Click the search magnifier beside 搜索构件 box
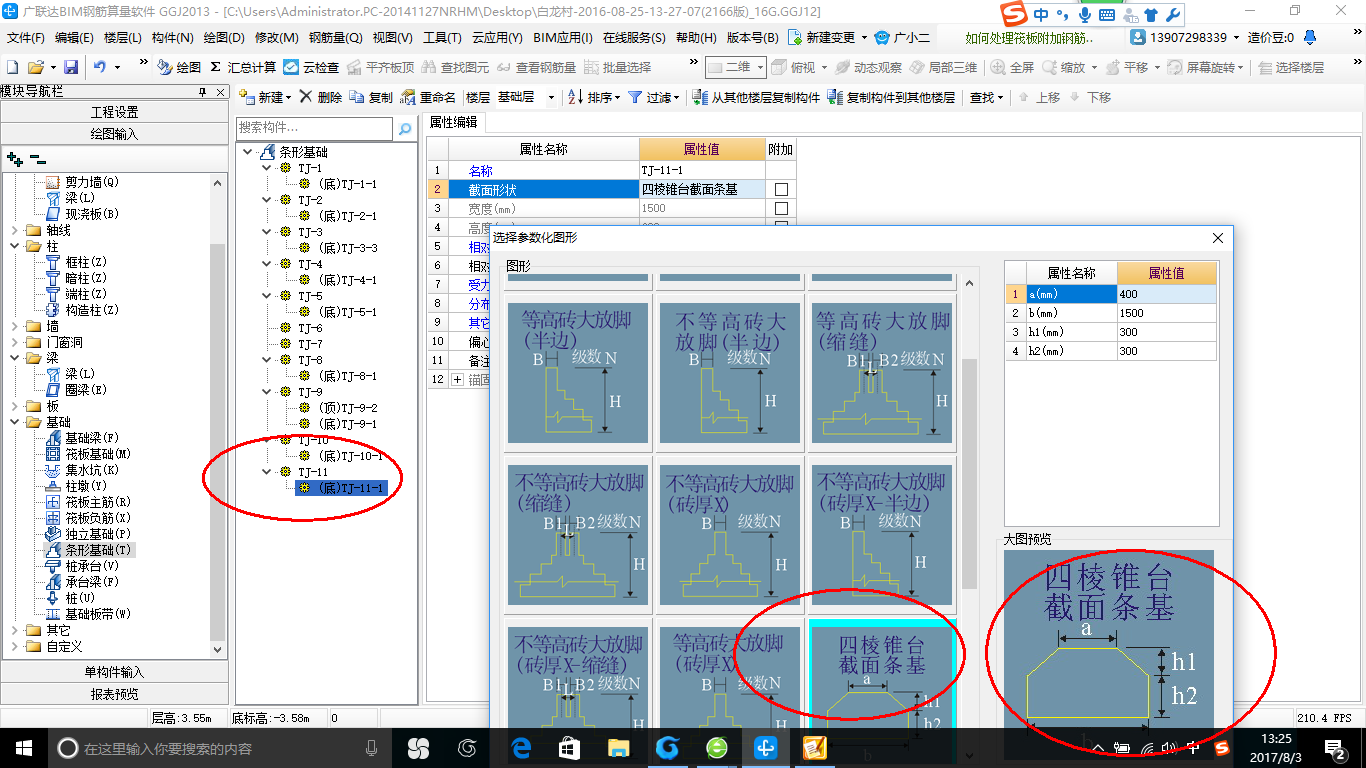 405,129
